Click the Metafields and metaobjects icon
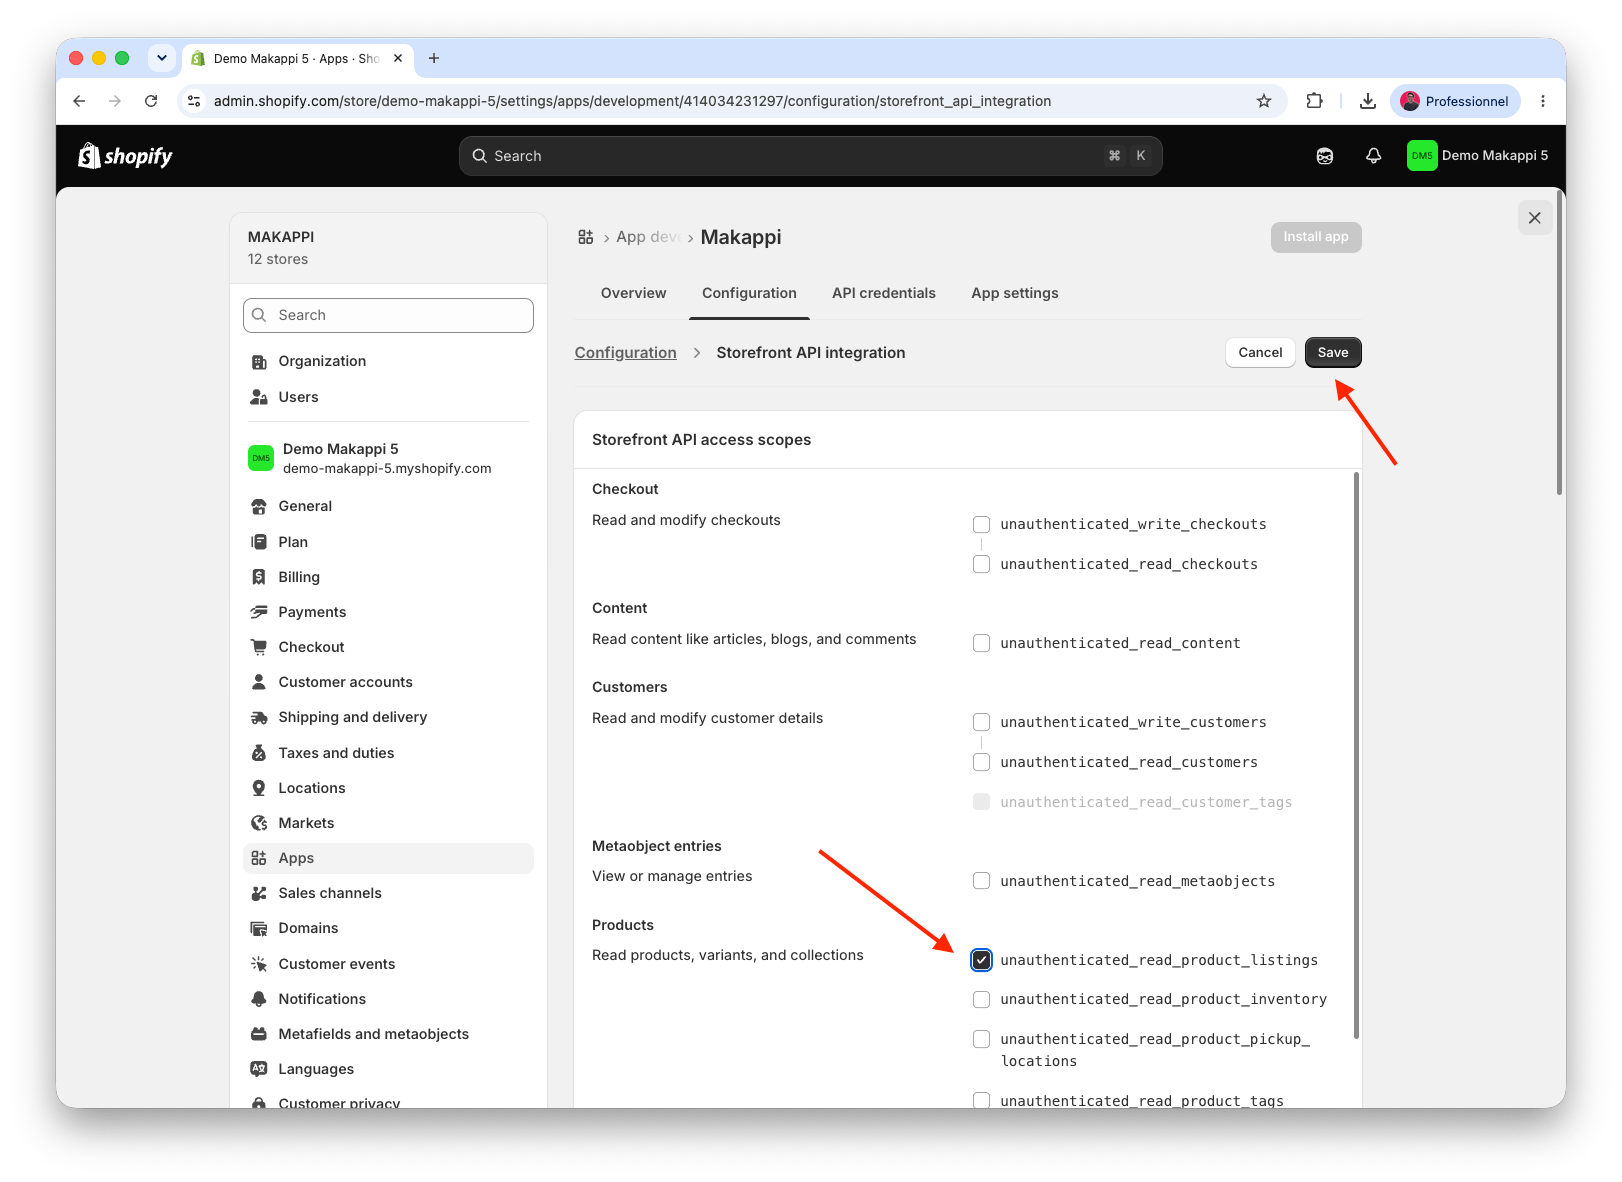Image resolution: width=1622 pixels, height=1182 pixels. [259, 1034]
